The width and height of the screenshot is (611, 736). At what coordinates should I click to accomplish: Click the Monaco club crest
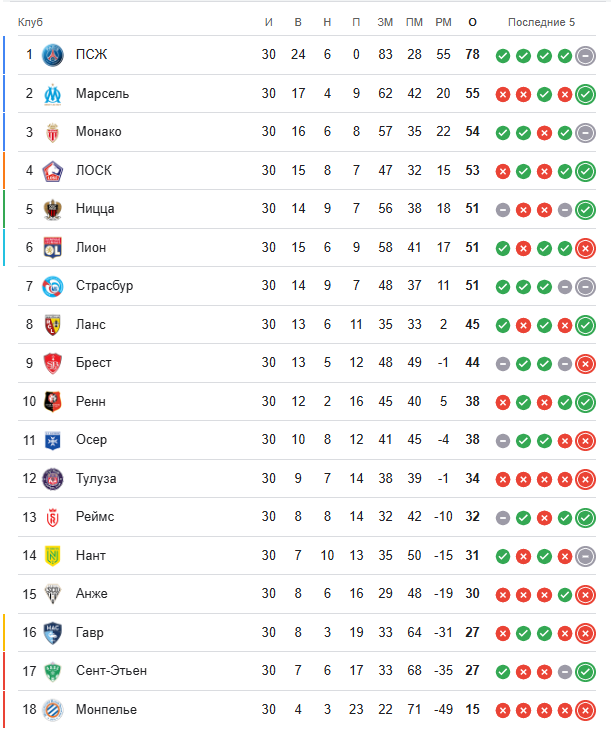(x=53, y=132)
